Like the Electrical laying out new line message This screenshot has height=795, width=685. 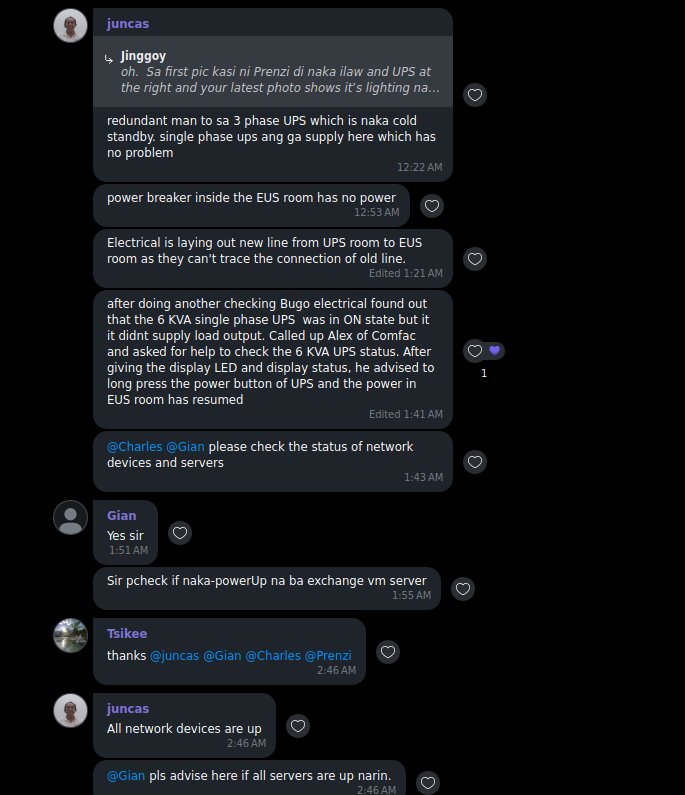[x=476, y=259]
